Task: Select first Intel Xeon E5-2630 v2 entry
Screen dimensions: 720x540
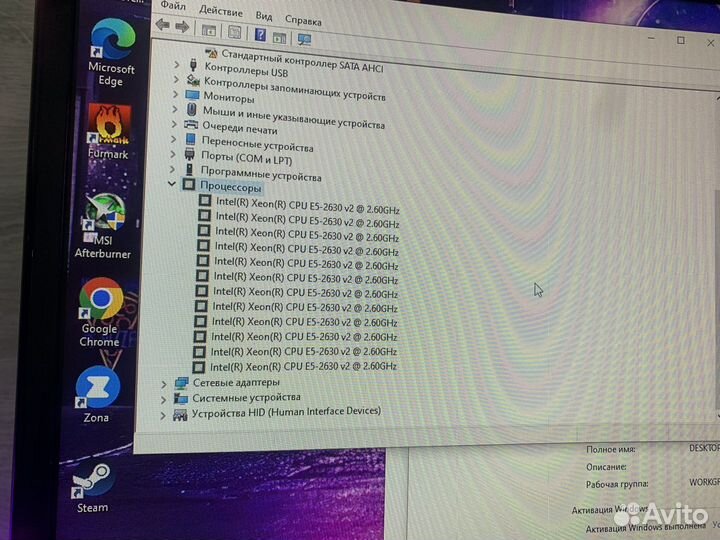Action: tap(308, 205)
